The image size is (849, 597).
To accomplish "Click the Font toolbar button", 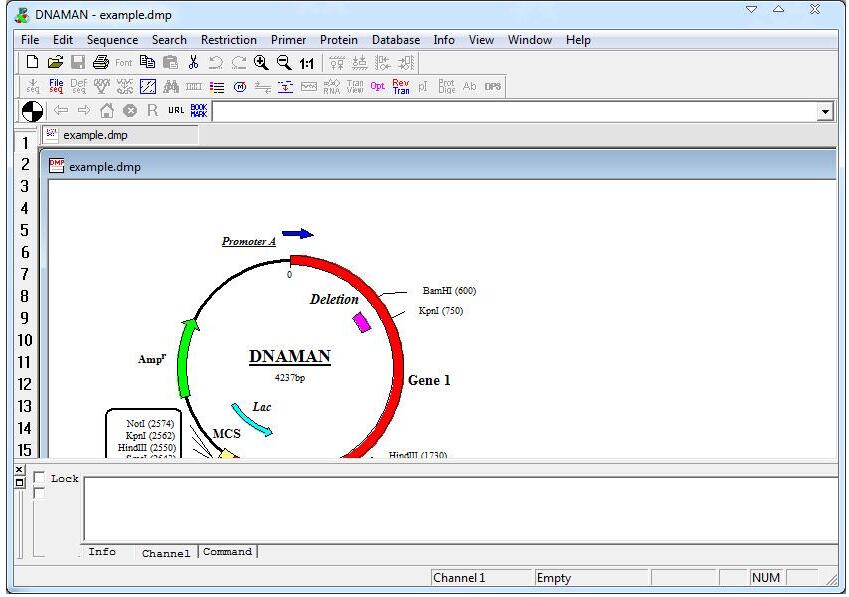I will coord(123,63).
